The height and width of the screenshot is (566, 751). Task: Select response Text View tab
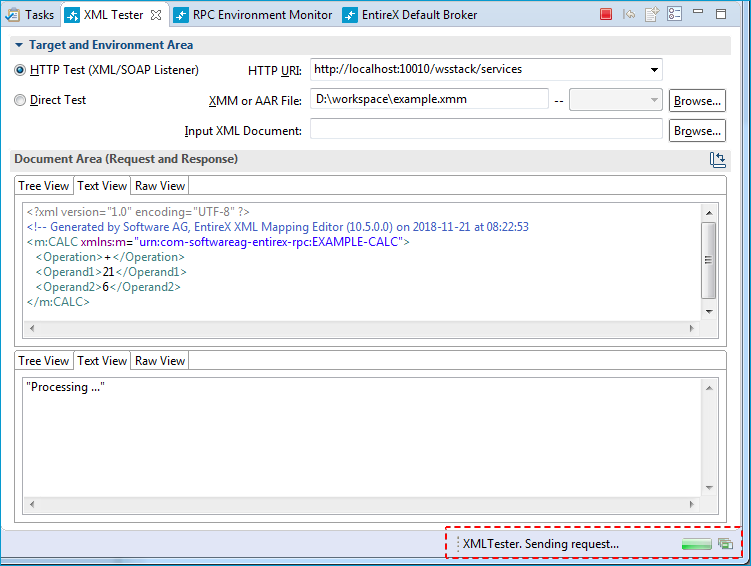(102, 361)
